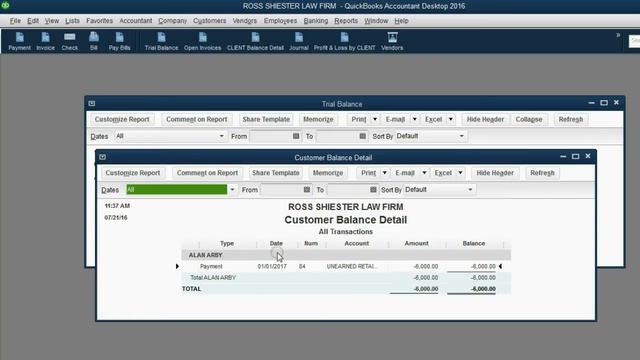Expand the Print arrow in Customer Balance Detail
The width and height of the screenshot is (640, 360).
click(384, 173)
